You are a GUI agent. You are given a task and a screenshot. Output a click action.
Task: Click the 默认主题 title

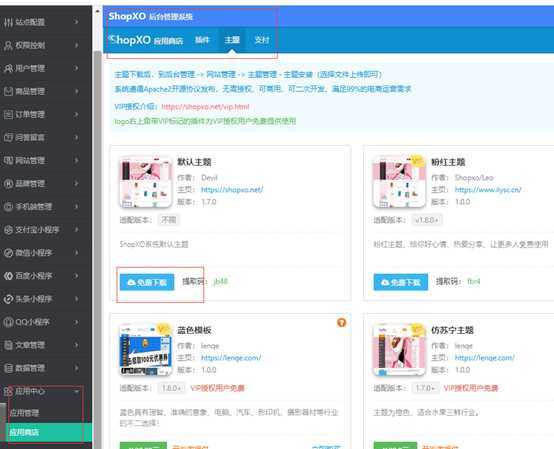tap(194, 162)
